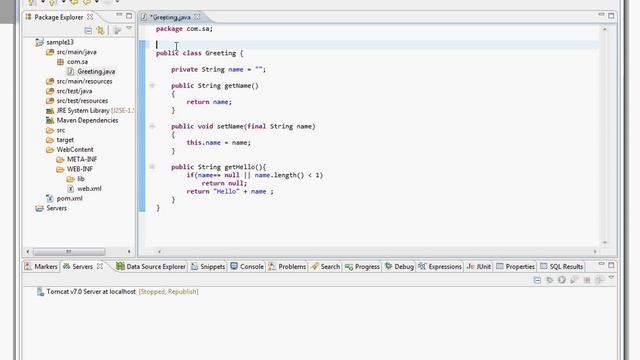
Task: Select the target folder
Action: click(x=65, y=140)
